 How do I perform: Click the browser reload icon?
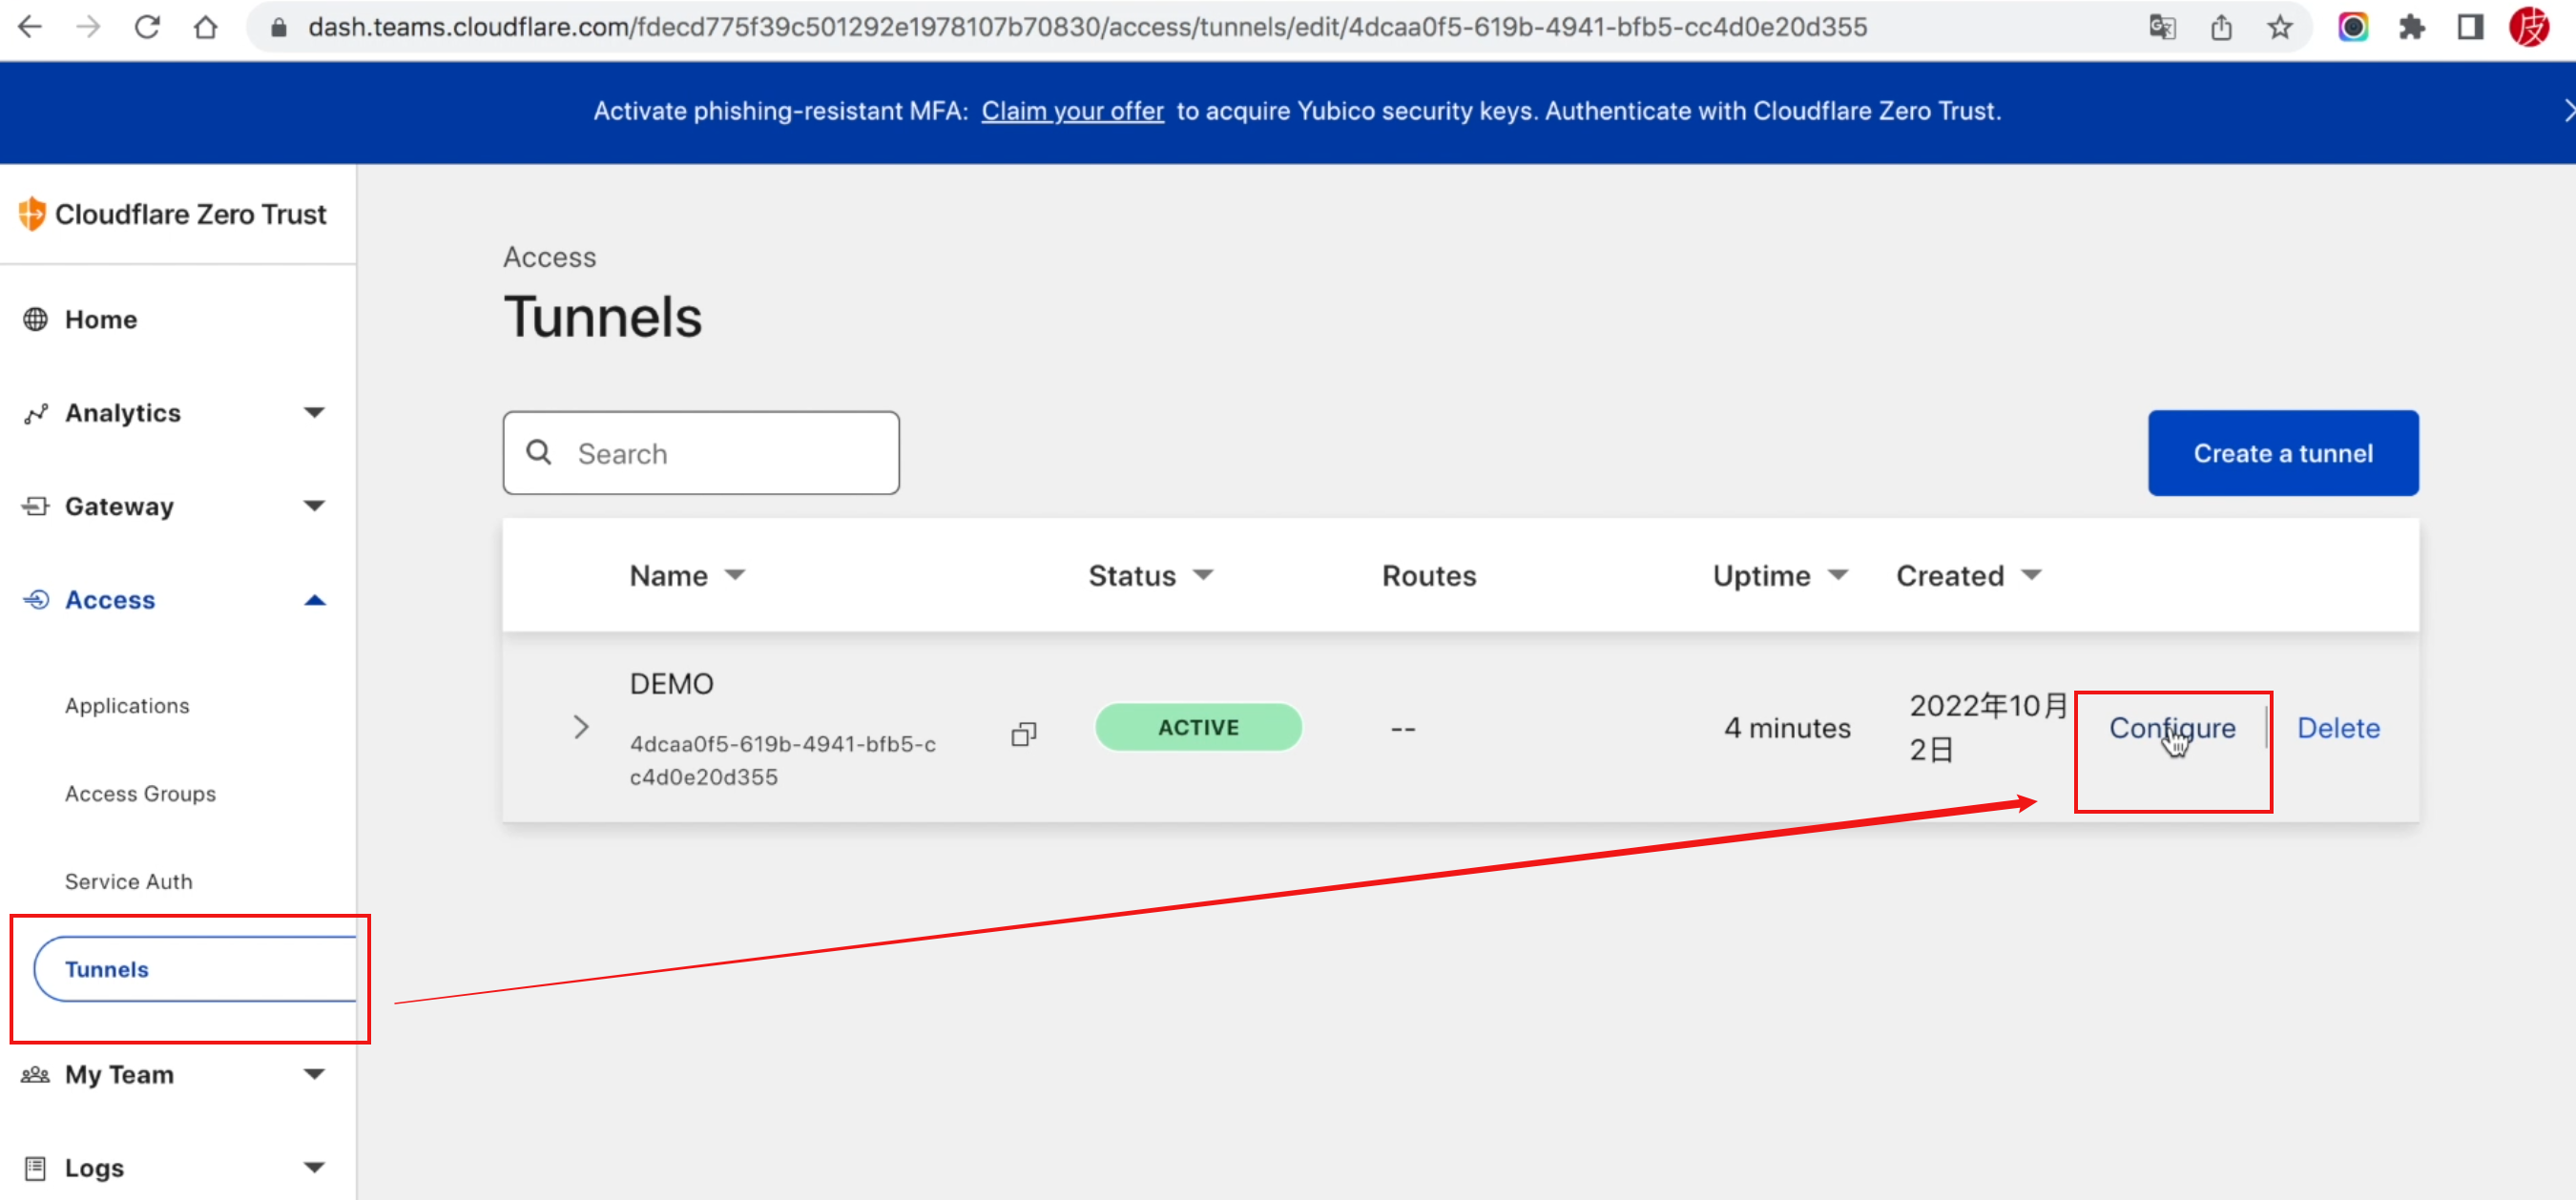147,27
